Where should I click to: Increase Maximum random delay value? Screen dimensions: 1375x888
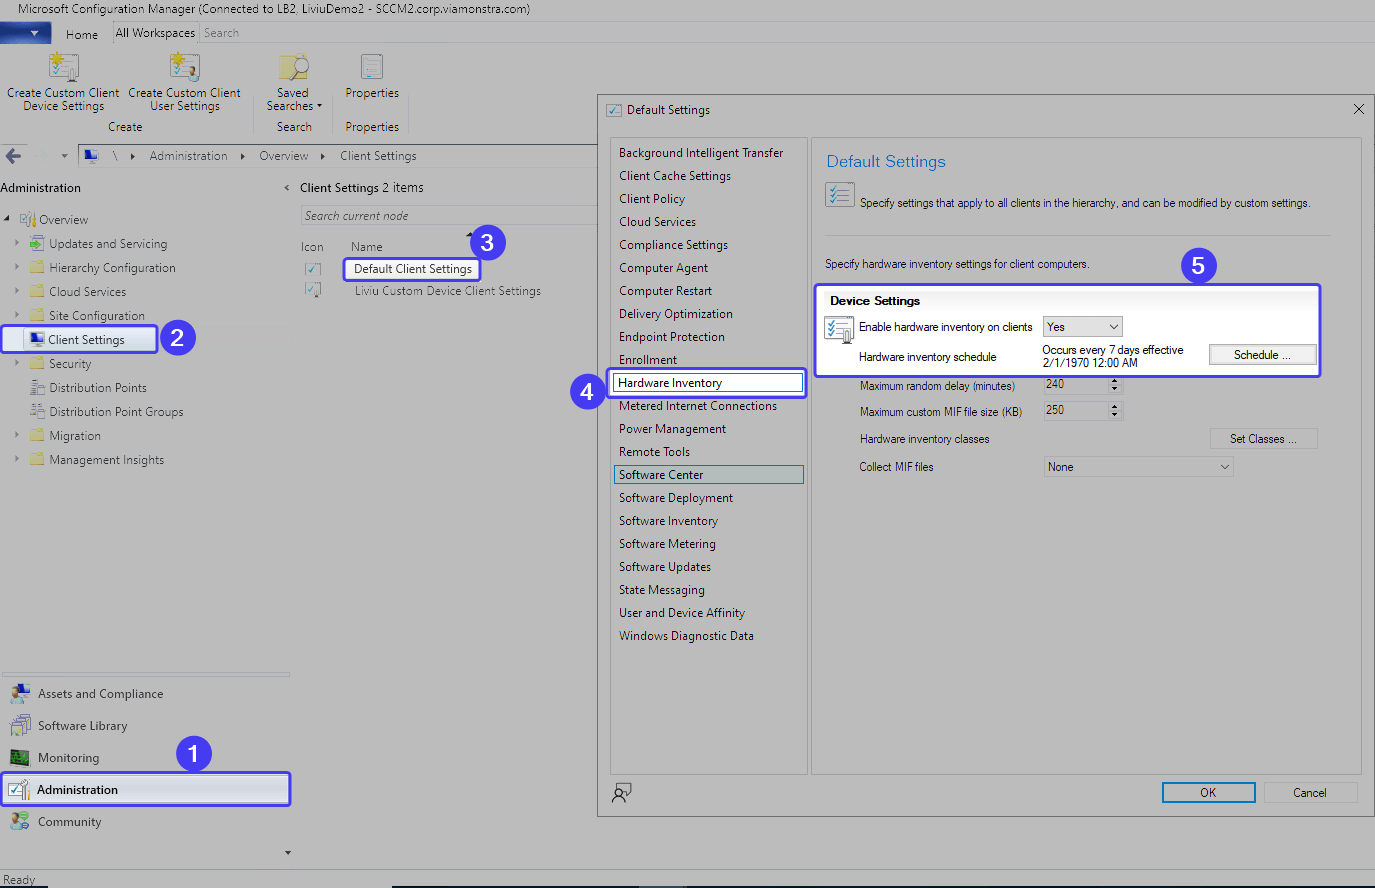coord(1115,380)
